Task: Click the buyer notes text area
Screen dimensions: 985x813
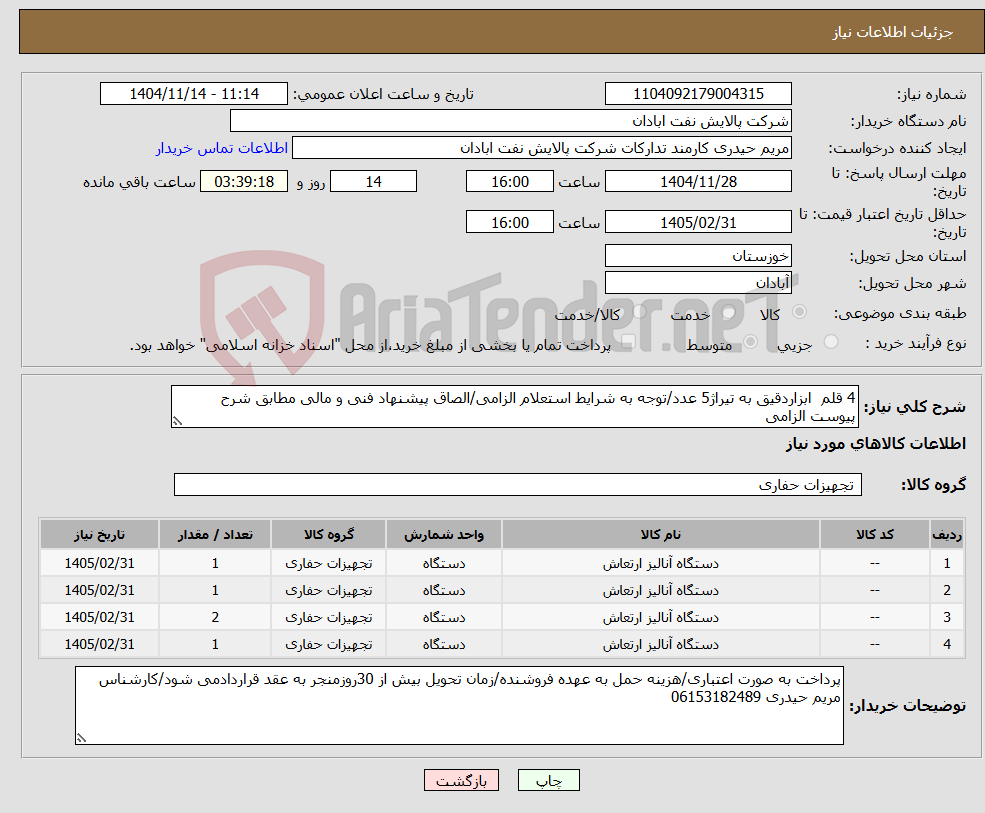Action: coord(459,706)
